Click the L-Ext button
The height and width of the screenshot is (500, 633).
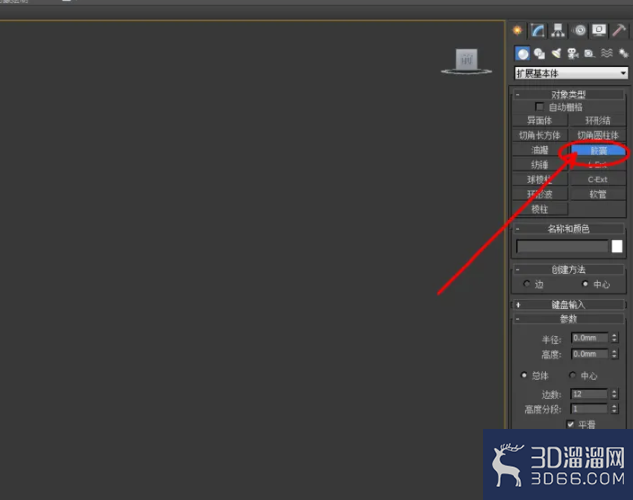tap(598, 165)
